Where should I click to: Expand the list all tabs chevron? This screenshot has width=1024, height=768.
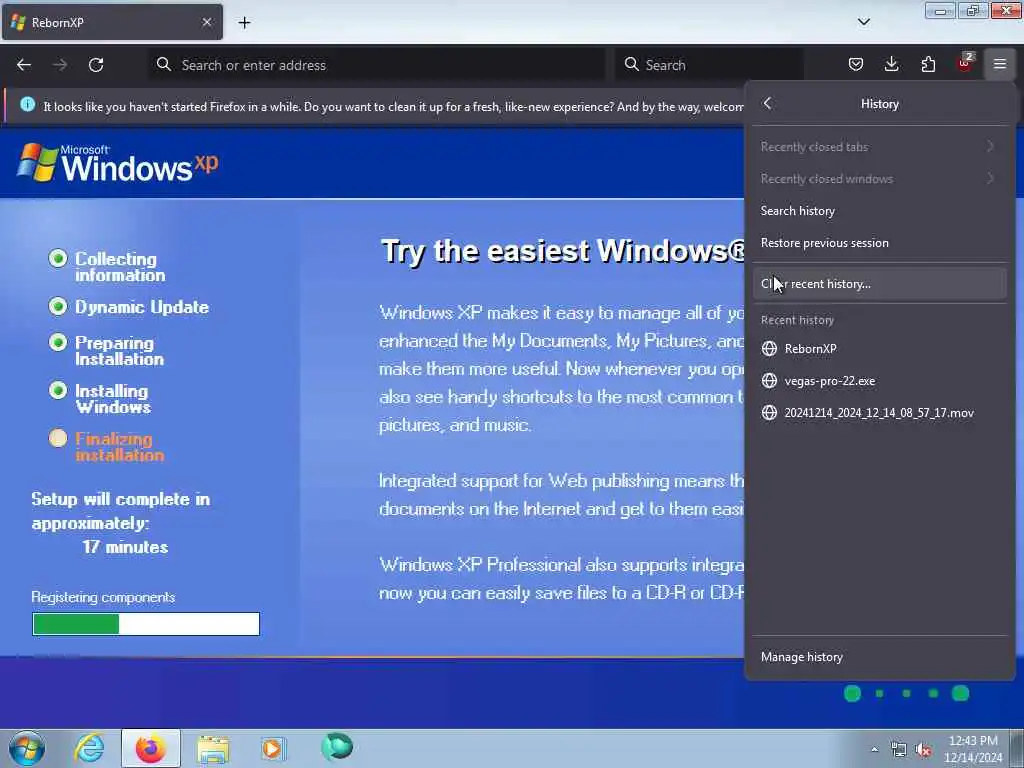click(863, 22)
